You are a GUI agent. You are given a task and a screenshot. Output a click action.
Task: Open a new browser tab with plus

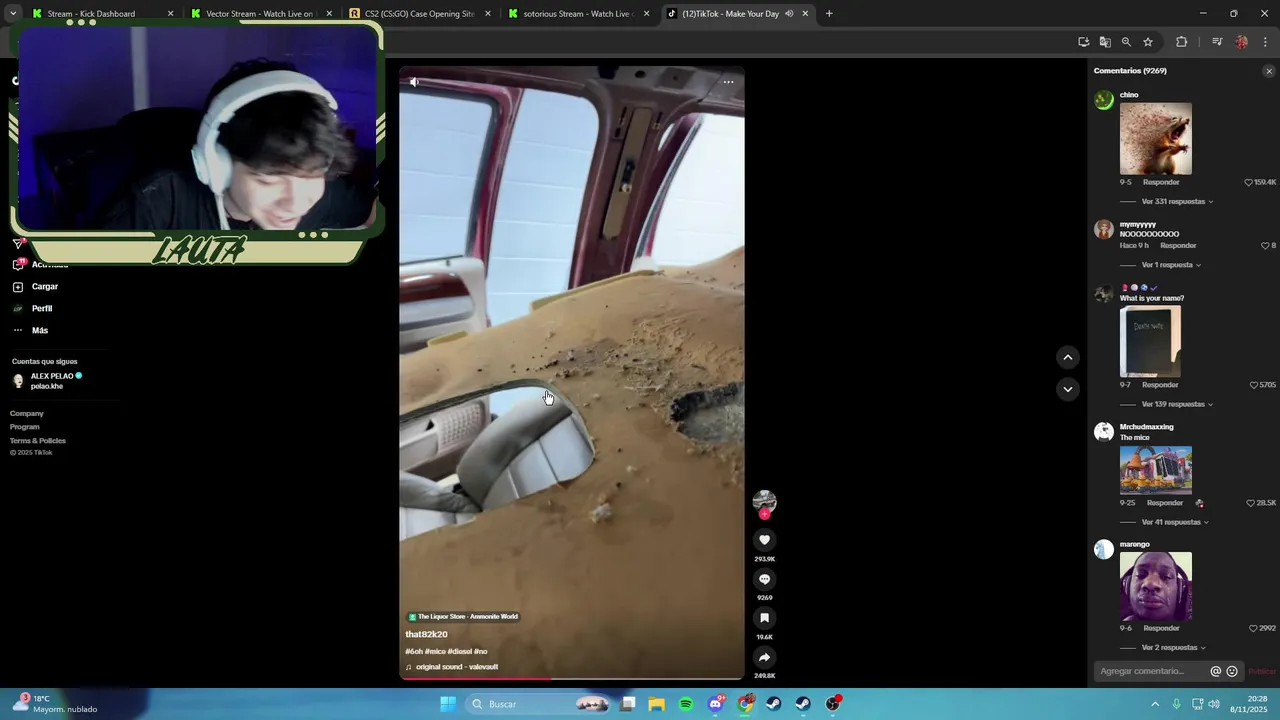(x=829, y=14)
